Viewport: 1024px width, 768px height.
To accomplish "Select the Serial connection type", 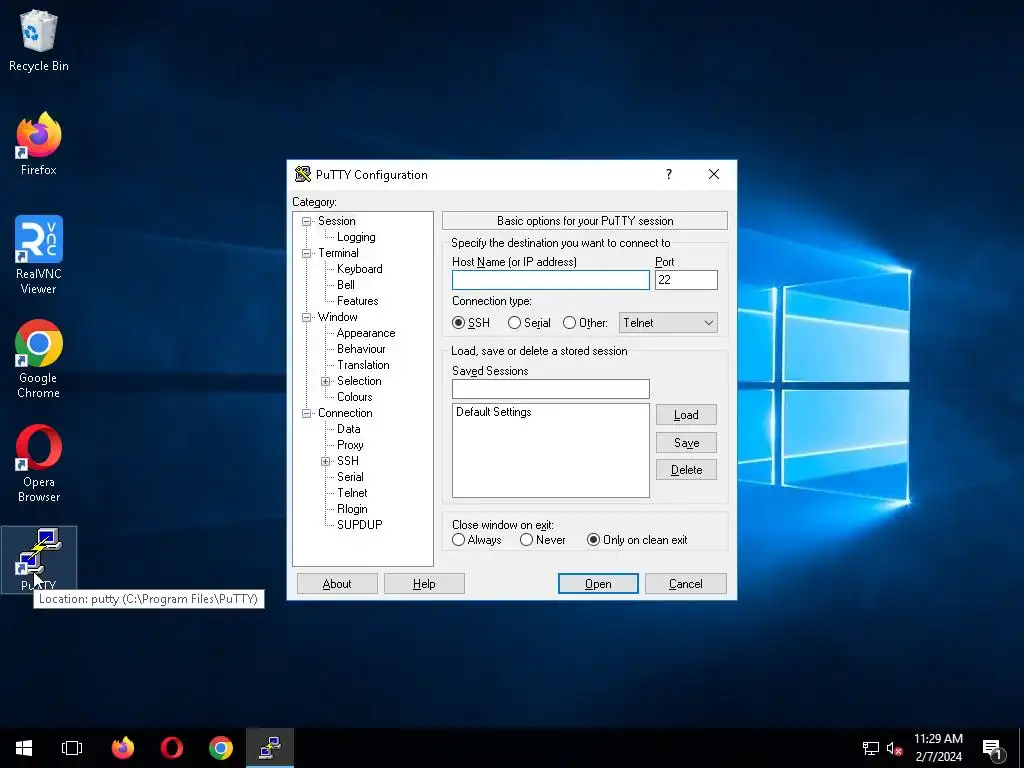I will click(x=529, y=323).
